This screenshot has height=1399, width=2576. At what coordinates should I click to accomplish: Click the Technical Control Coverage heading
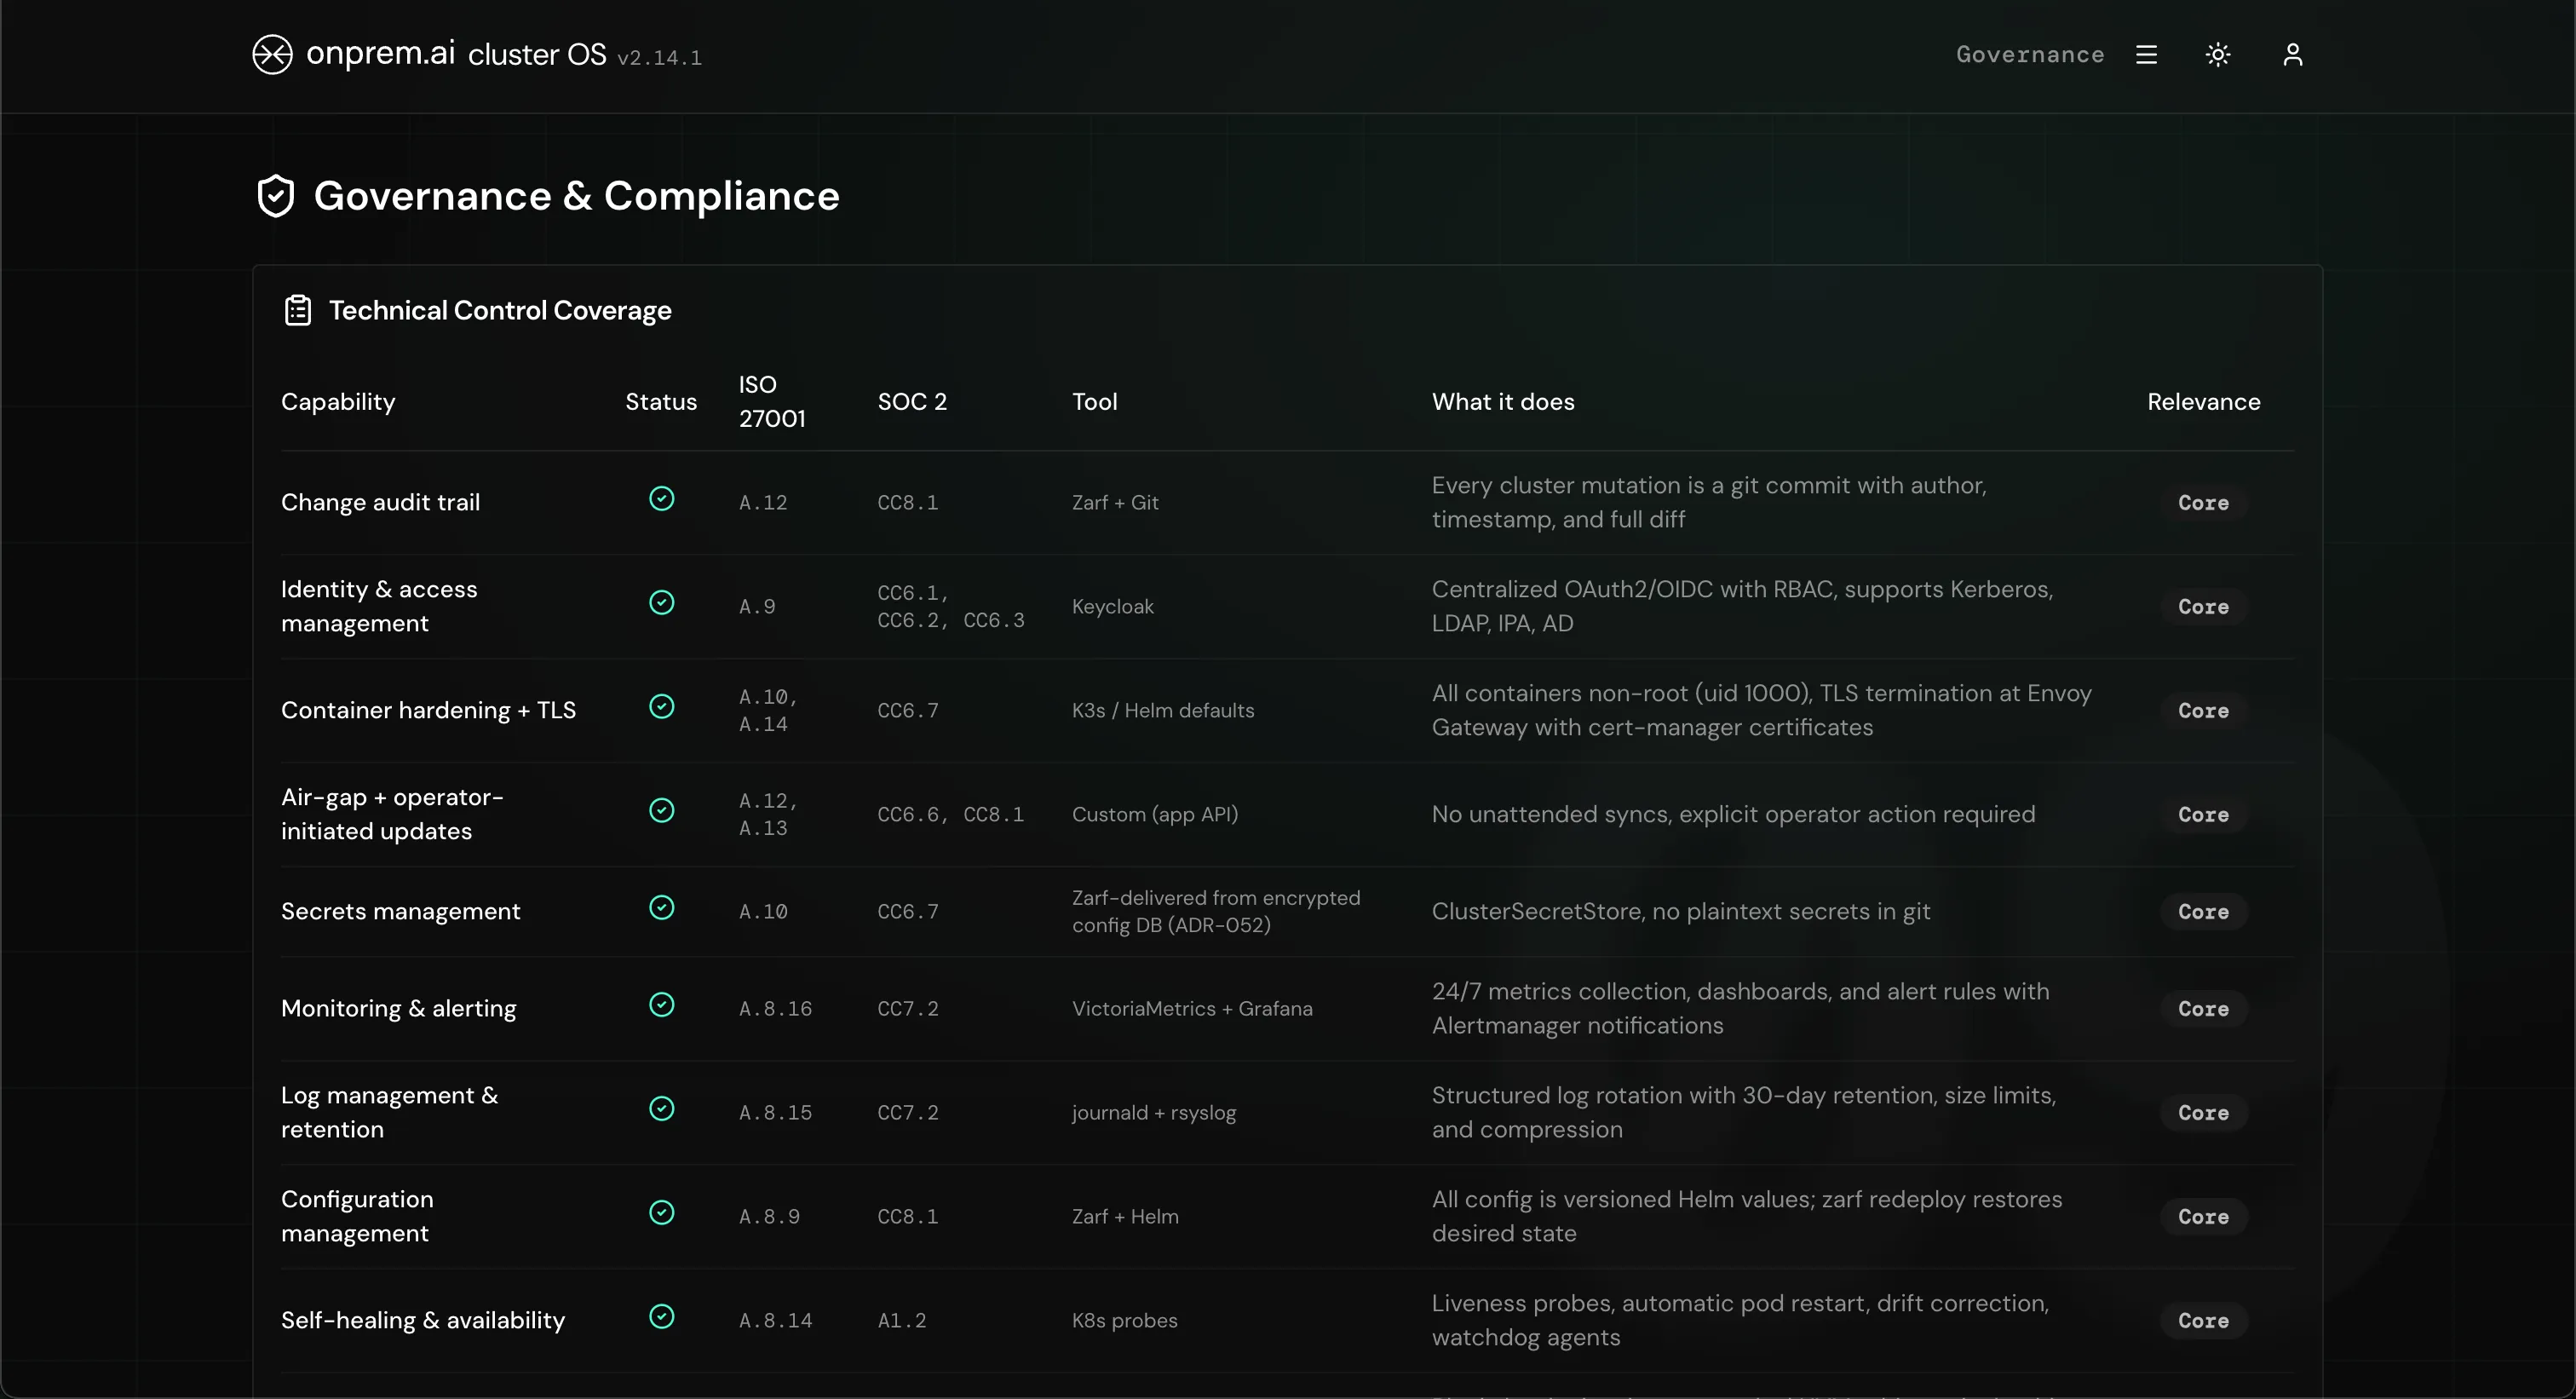[x=500, y=311]
